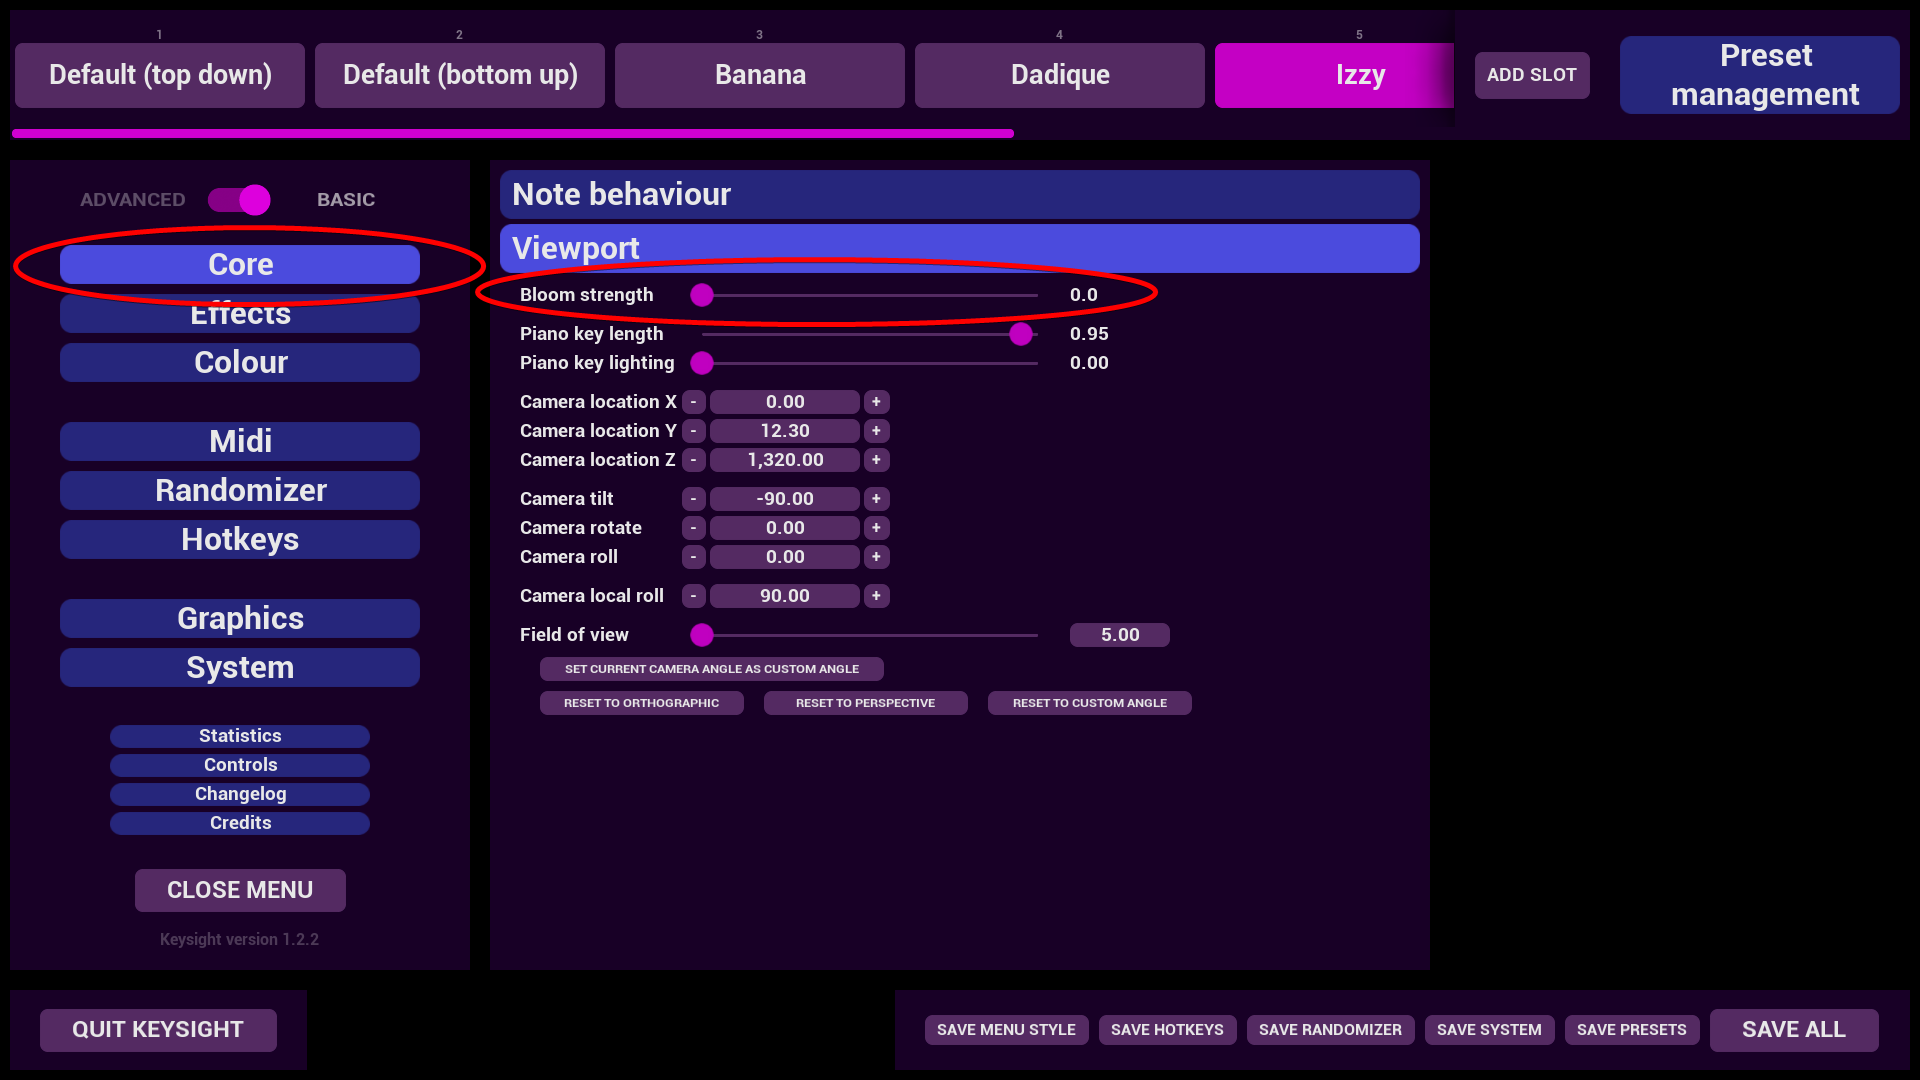The height and width of the screenshot is (1080, 1920).
Task: Click Save All button
Action: pos(1793,1030)
